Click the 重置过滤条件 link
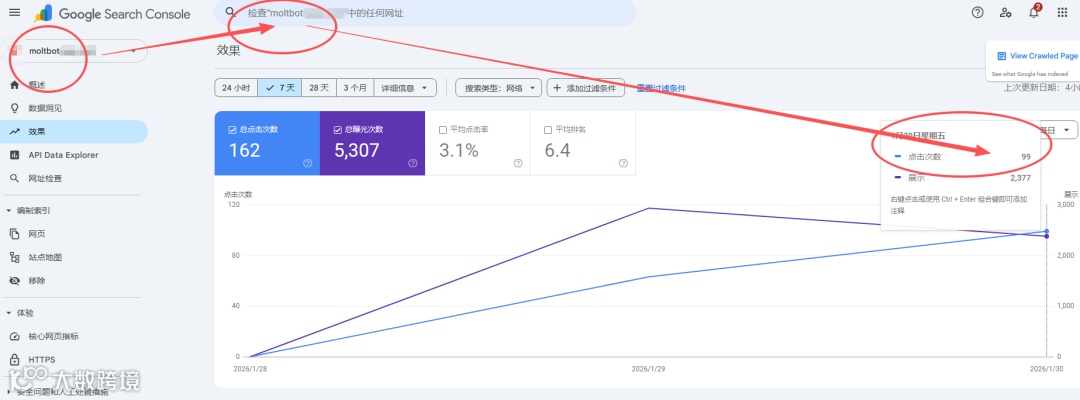Screen dimensions: 1080x400 point(661,88)
